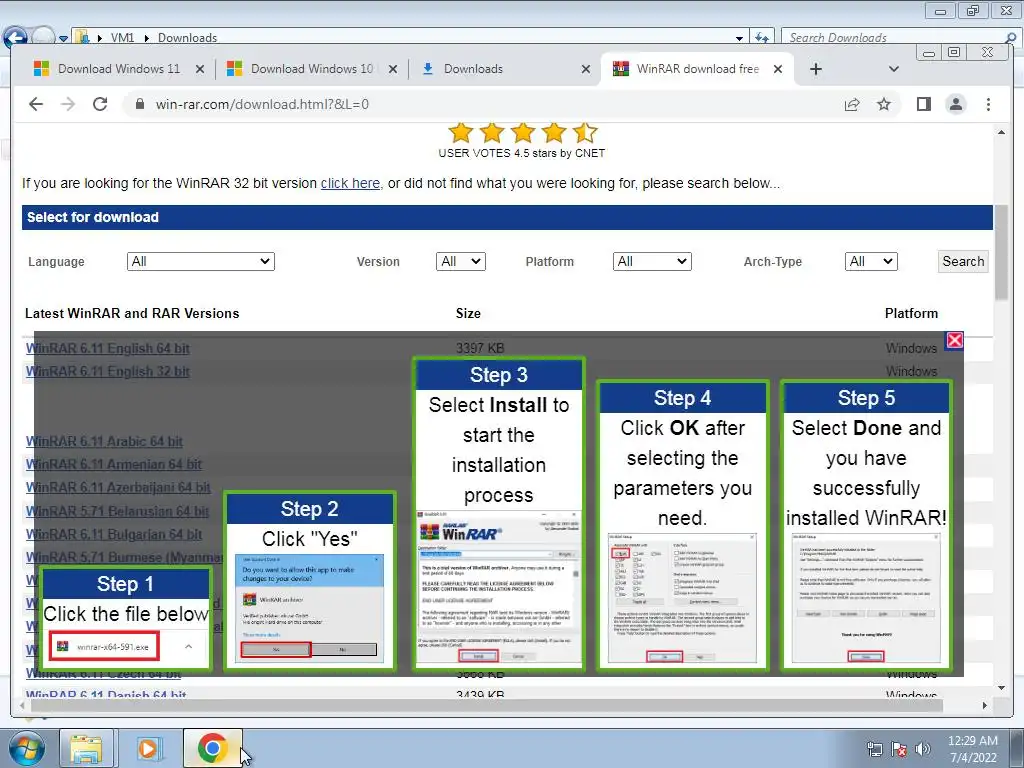The height and width of the screenshot is (768, 1024).
Task: Click the network tray icon
Action: click(874, 749)
